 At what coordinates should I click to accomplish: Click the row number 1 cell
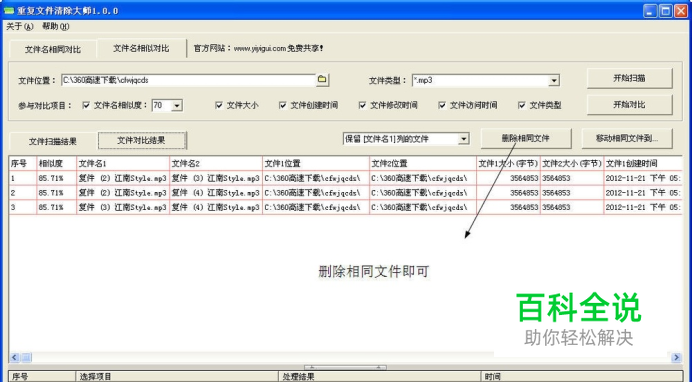pyautogui.click(x=23, y=178)
